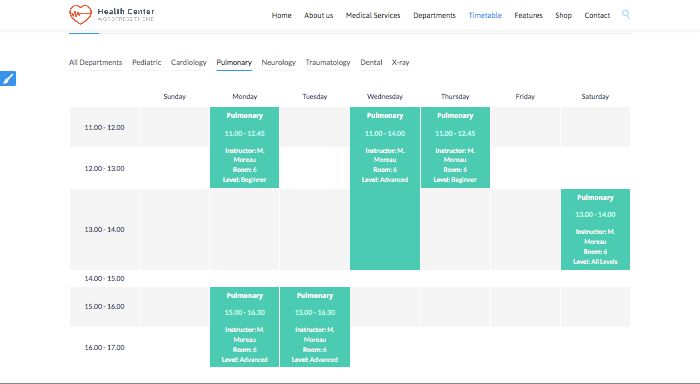The image size is (700, 384).
Task: Click the 12.00 - 13.00 time row label
Action: click(x=104, y=168)
